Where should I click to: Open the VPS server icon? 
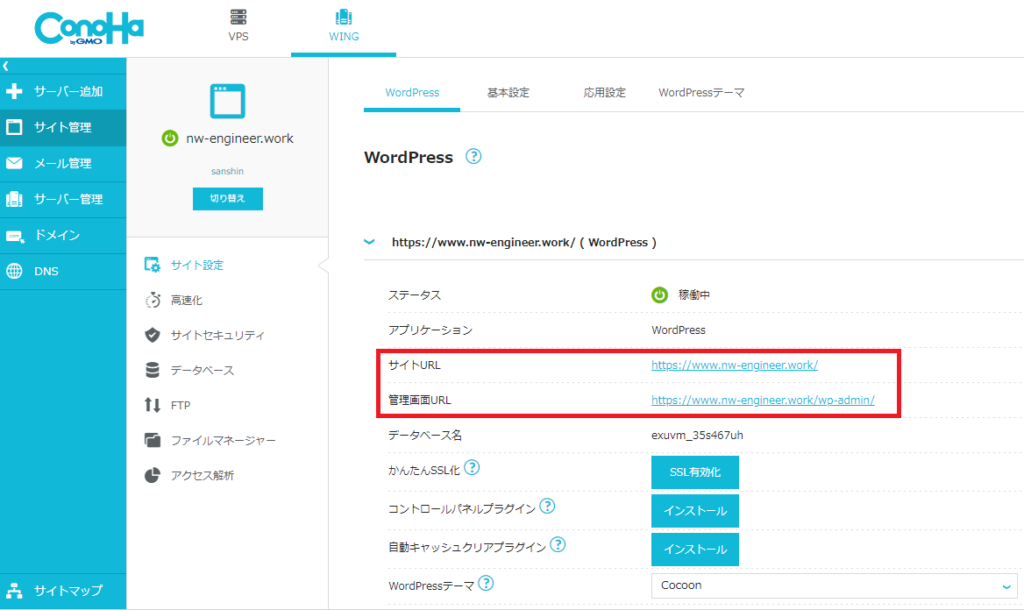pyautogui.click(x=238, y=16)
